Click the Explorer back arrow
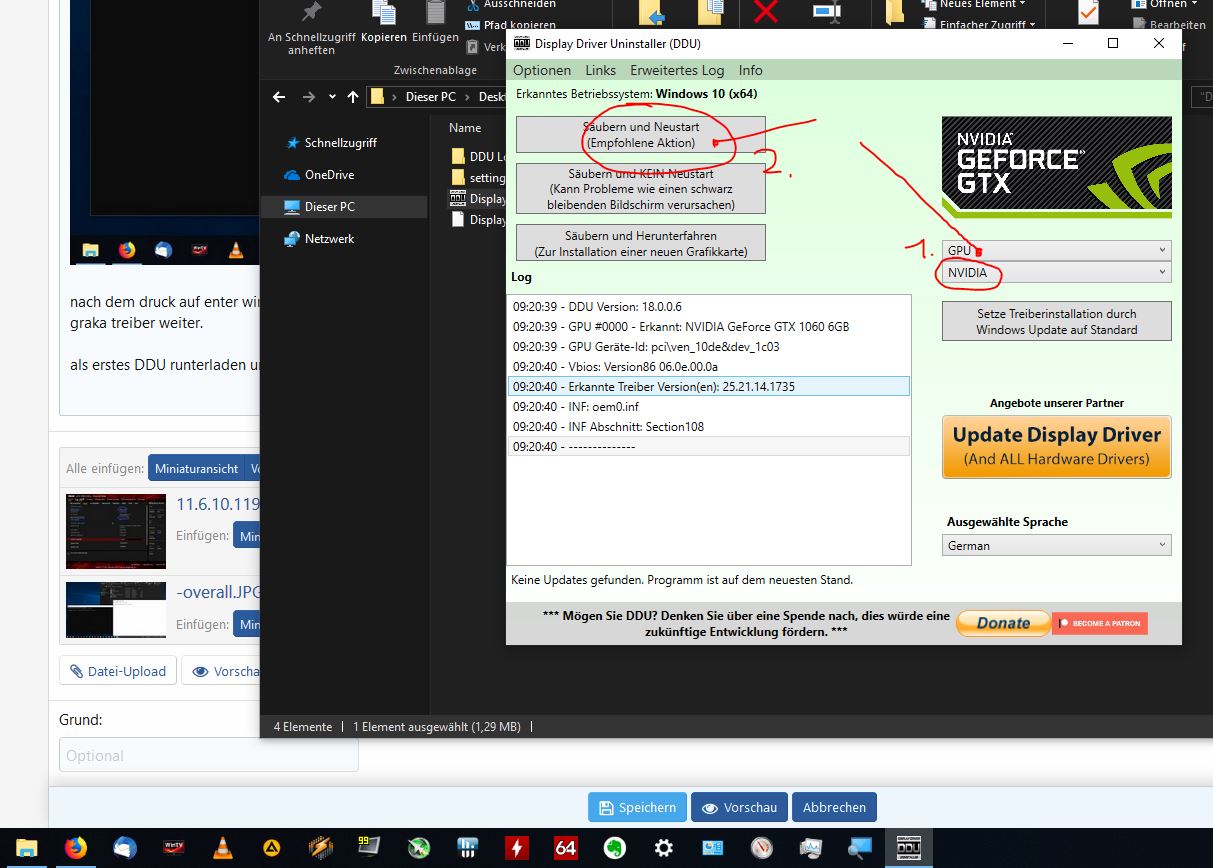The width and height of the screenshot is (1213, 868). pos(279,97)
